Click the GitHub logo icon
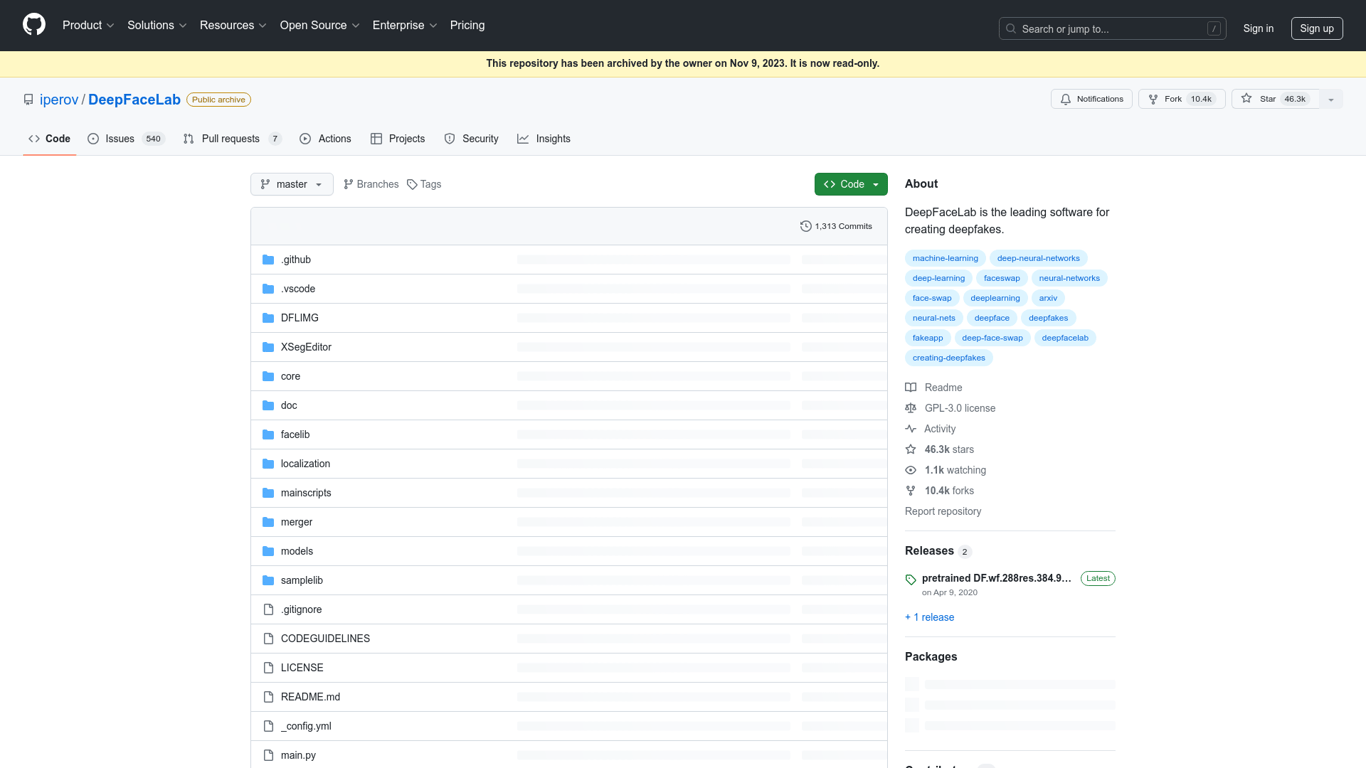This screenshot has width=1366, height=768. tap(34, 25)
